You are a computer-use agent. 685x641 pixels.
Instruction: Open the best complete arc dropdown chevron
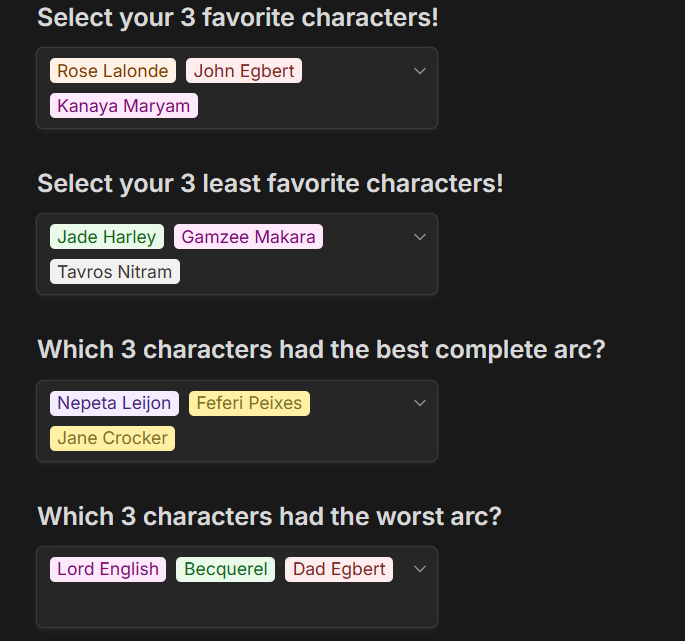(420, 403)
